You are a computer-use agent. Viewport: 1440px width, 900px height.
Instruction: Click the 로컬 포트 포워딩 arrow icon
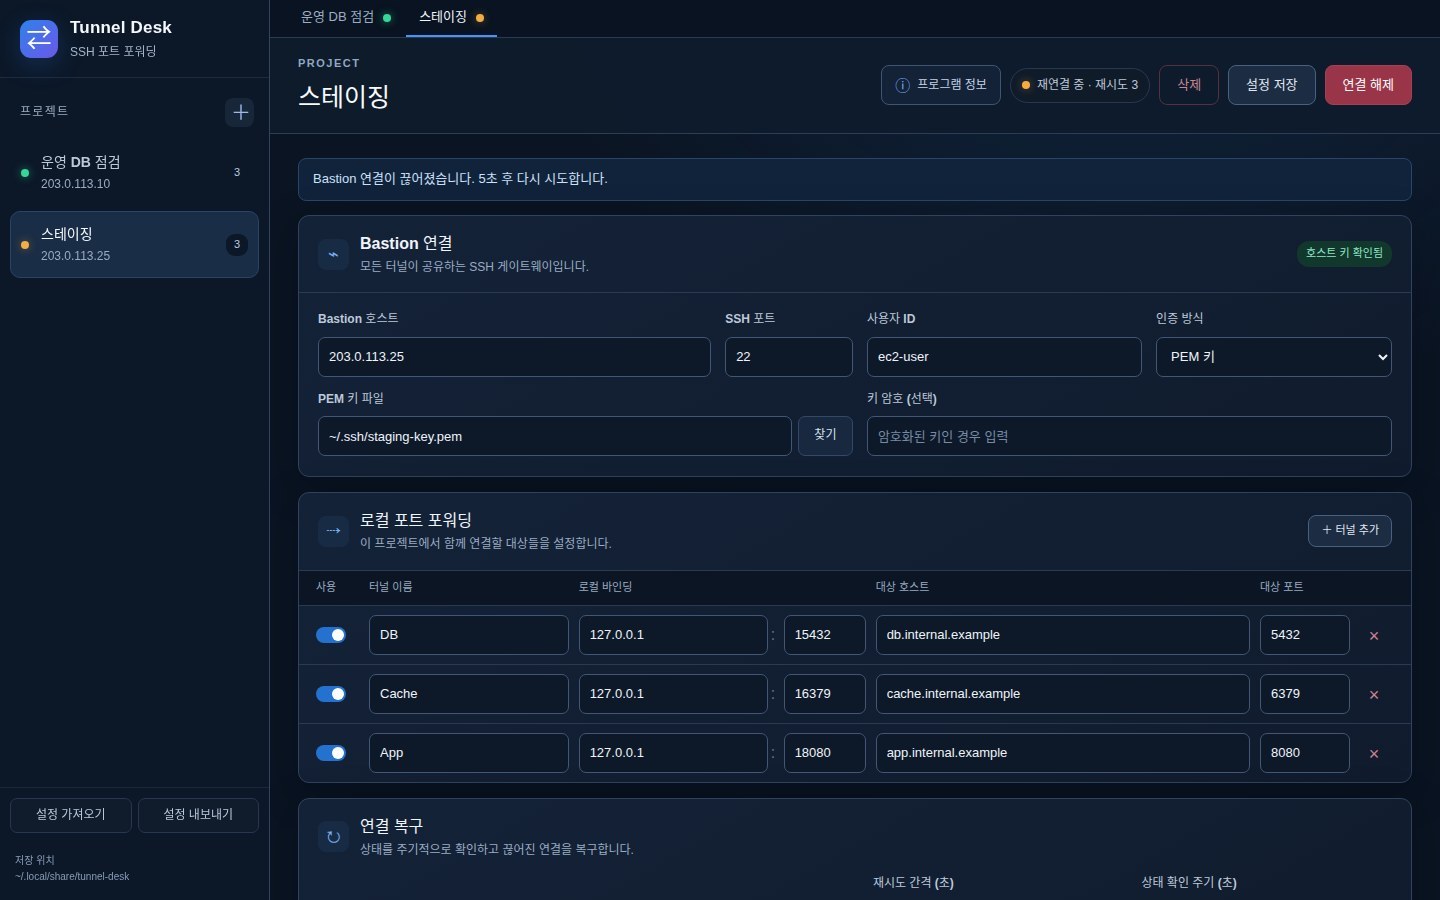pos(333,531)
